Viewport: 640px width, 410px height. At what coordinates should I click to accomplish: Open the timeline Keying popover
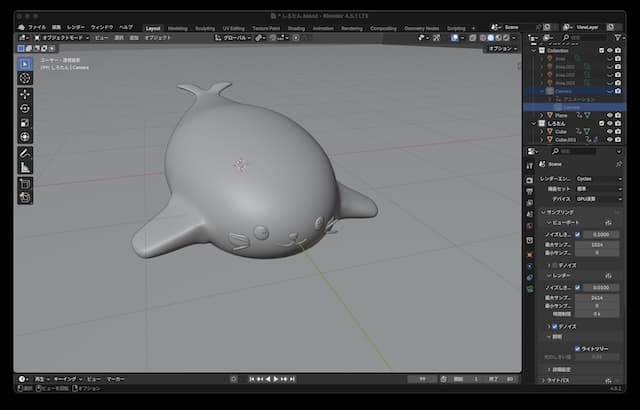pos(68,379)
